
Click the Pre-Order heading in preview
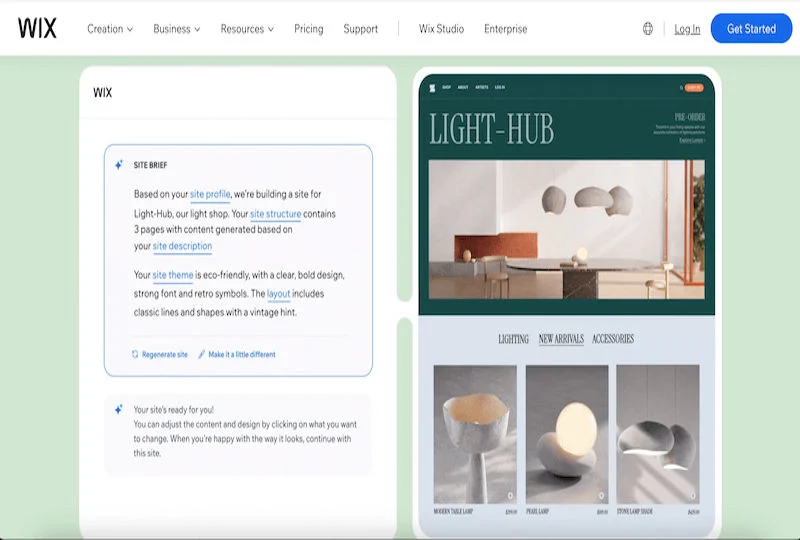coord(690,117)
